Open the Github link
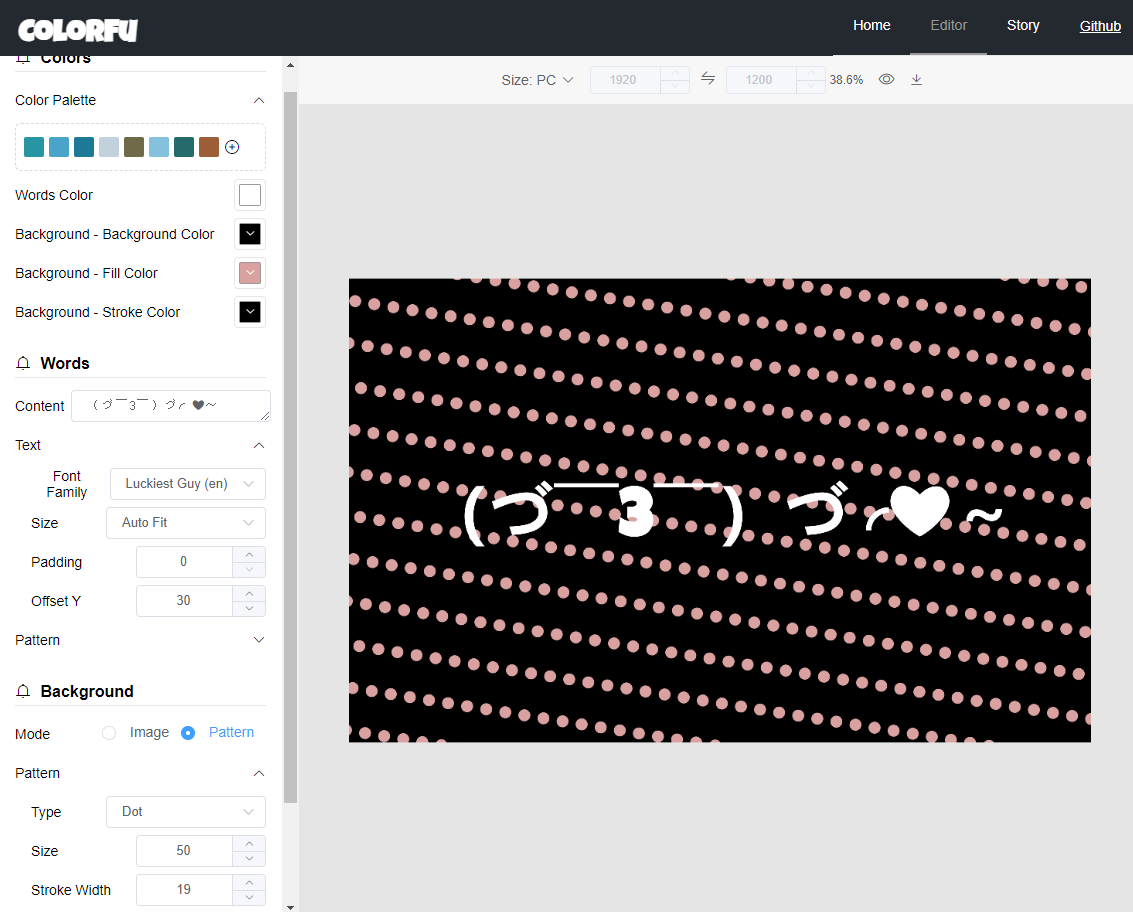The width and height of the screenshot is (1133, 912). point(1100,27)
